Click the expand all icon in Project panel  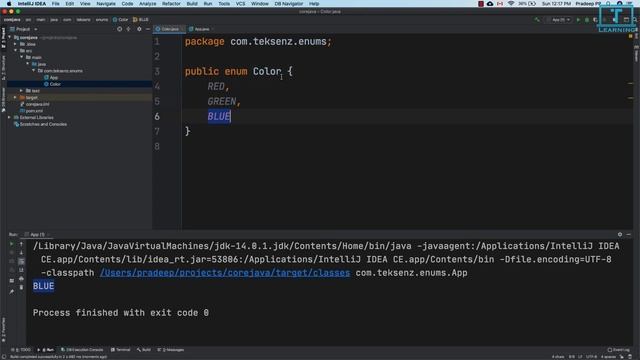coord(129,29)
